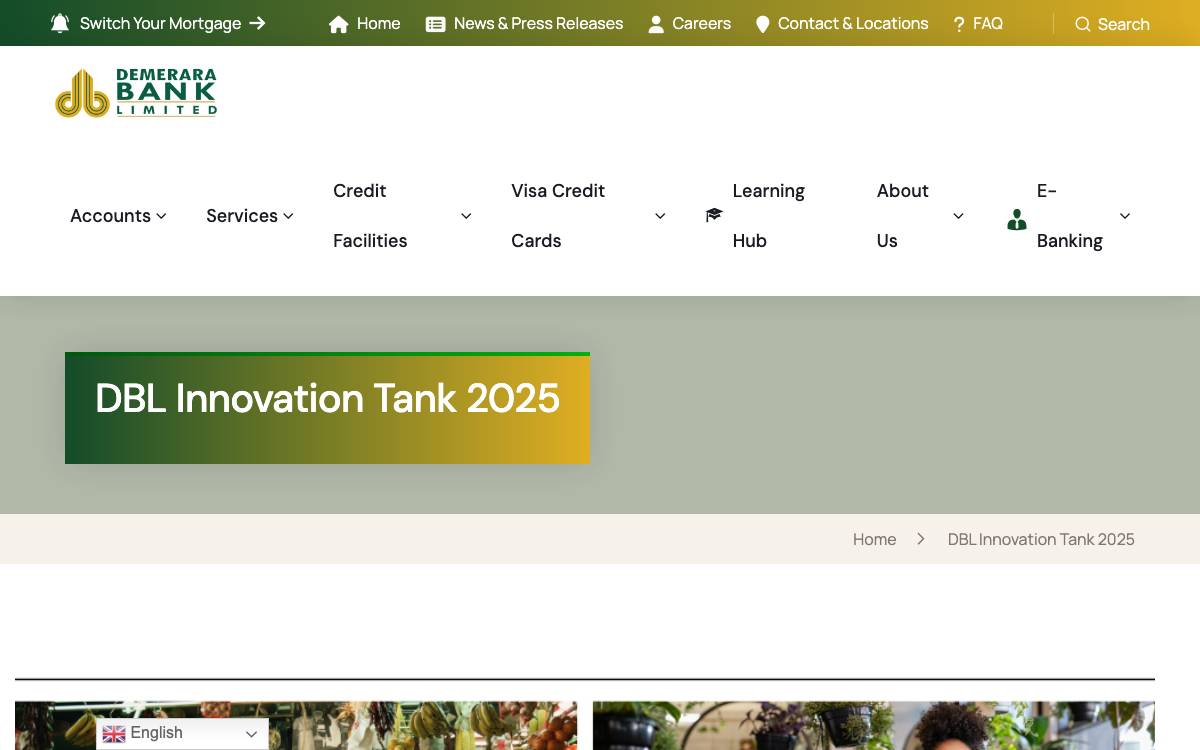Click the location pin icon for Contact & Locations

763,24
